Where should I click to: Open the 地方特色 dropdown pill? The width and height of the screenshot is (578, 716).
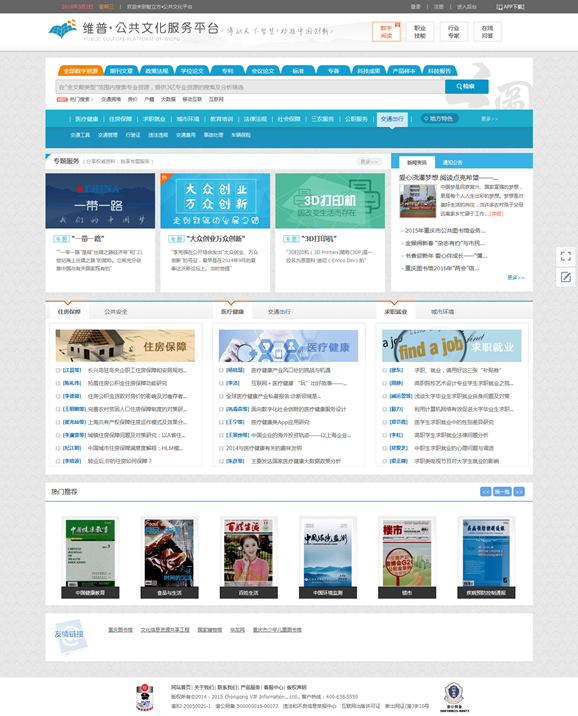(439, 119)
